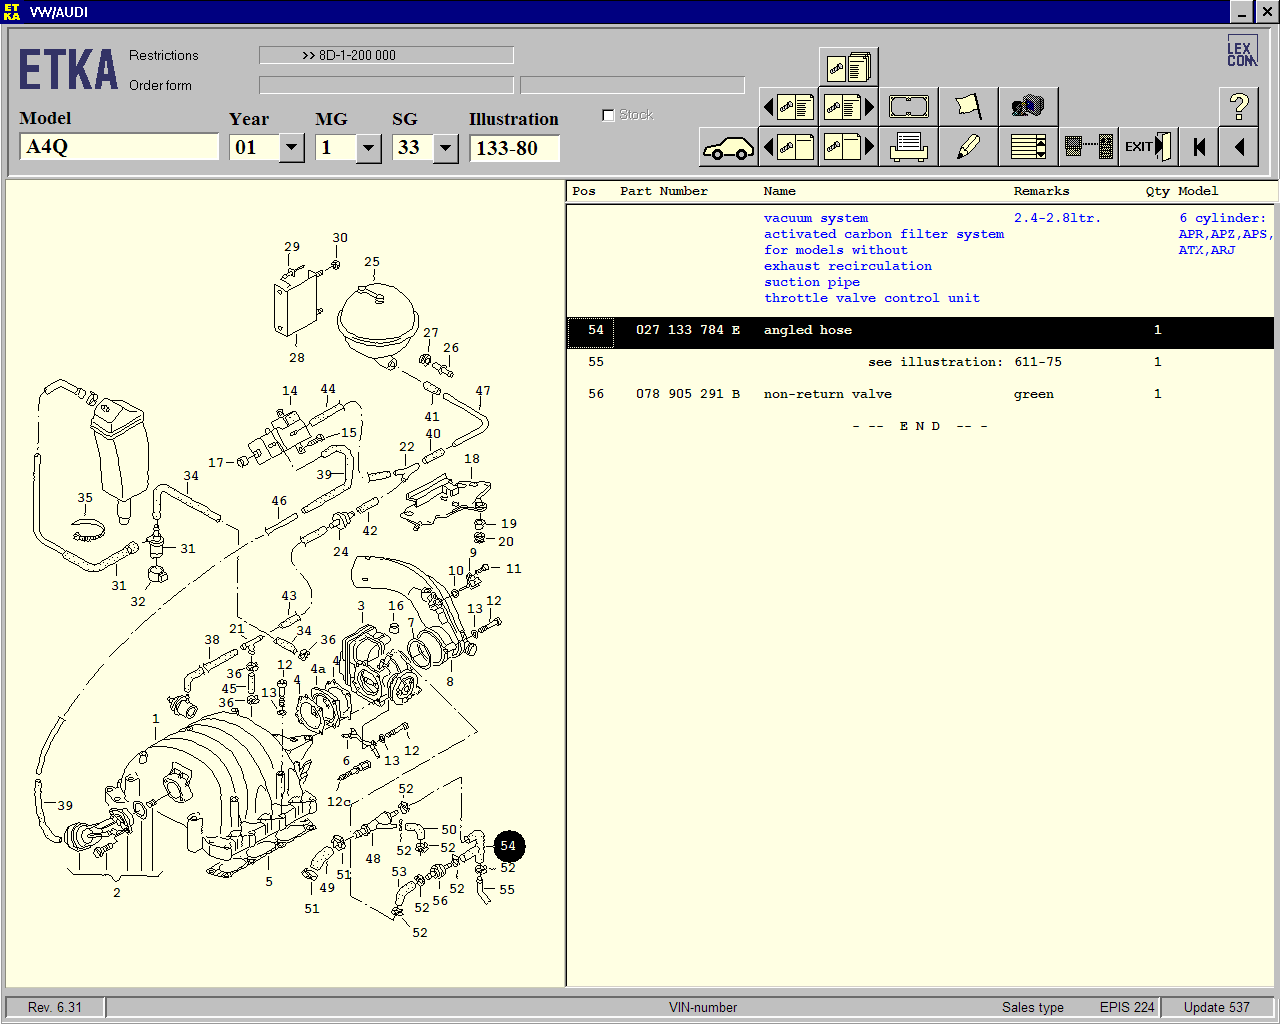
Task: Click position 47 in the diagram
Action: coord(483,391)
